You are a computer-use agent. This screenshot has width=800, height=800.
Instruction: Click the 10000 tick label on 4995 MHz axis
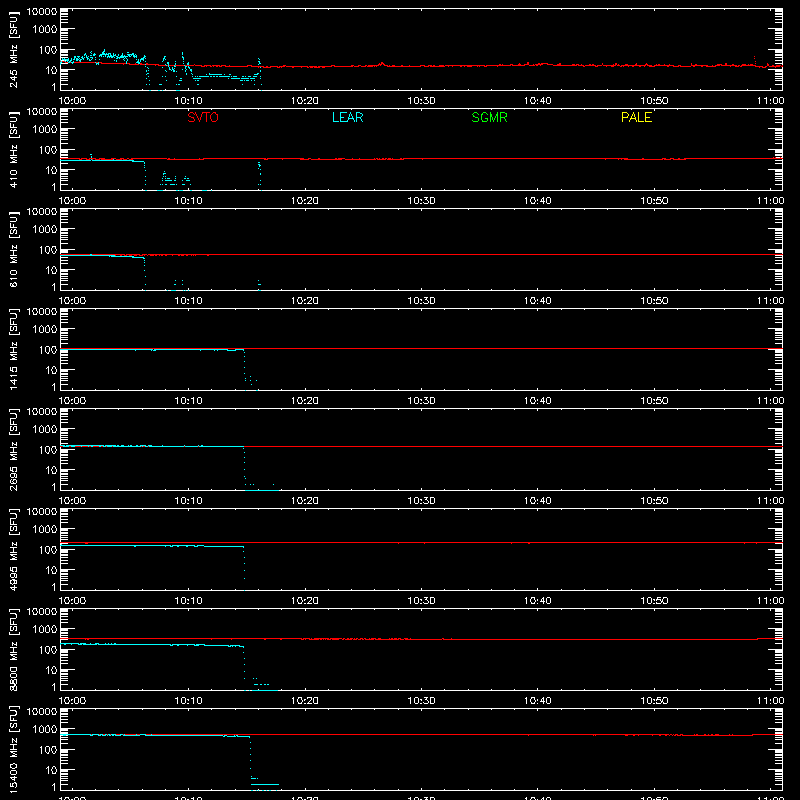42,512
